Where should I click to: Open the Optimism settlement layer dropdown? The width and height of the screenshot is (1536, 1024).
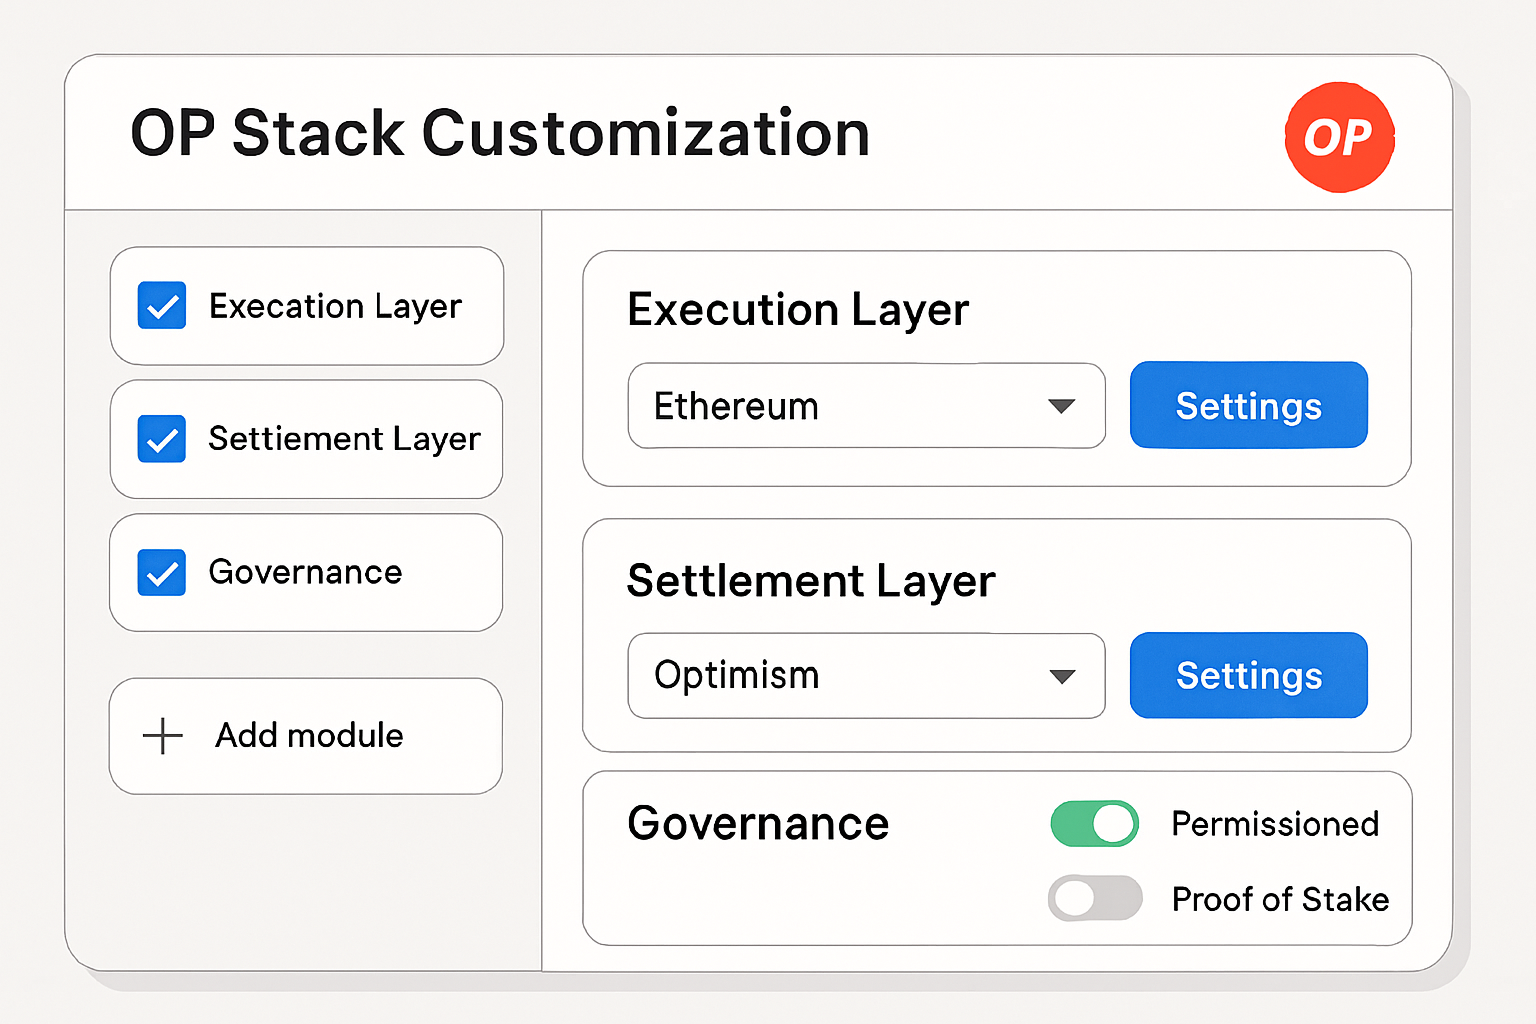(865, 675)
